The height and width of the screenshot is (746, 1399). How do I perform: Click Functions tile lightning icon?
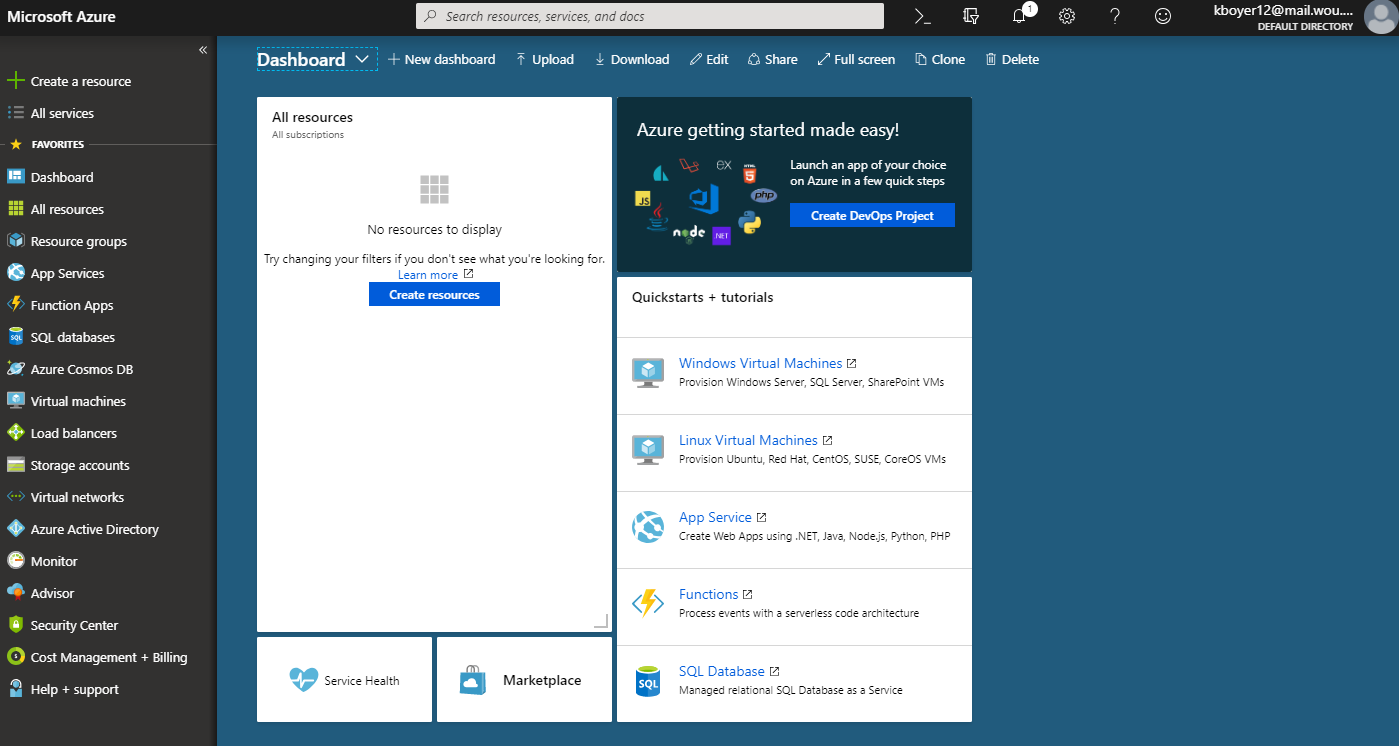[648, 604]
